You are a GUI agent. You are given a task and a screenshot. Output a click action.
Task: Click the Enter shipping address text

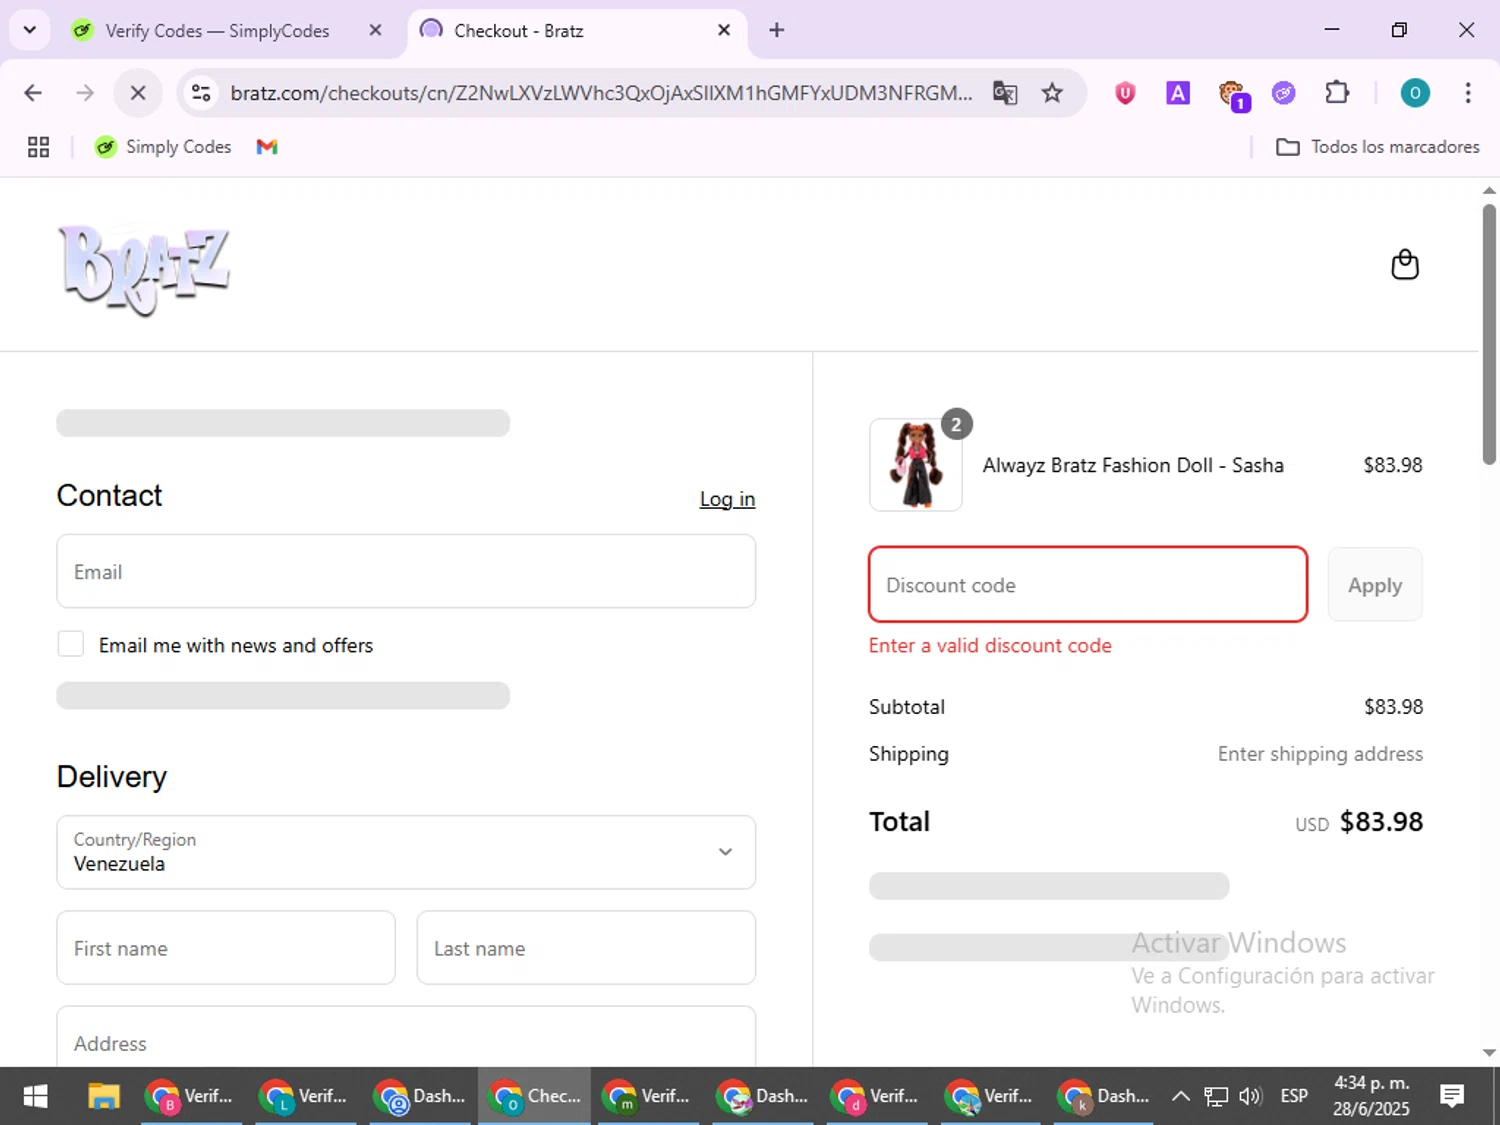click(1320, 754)
